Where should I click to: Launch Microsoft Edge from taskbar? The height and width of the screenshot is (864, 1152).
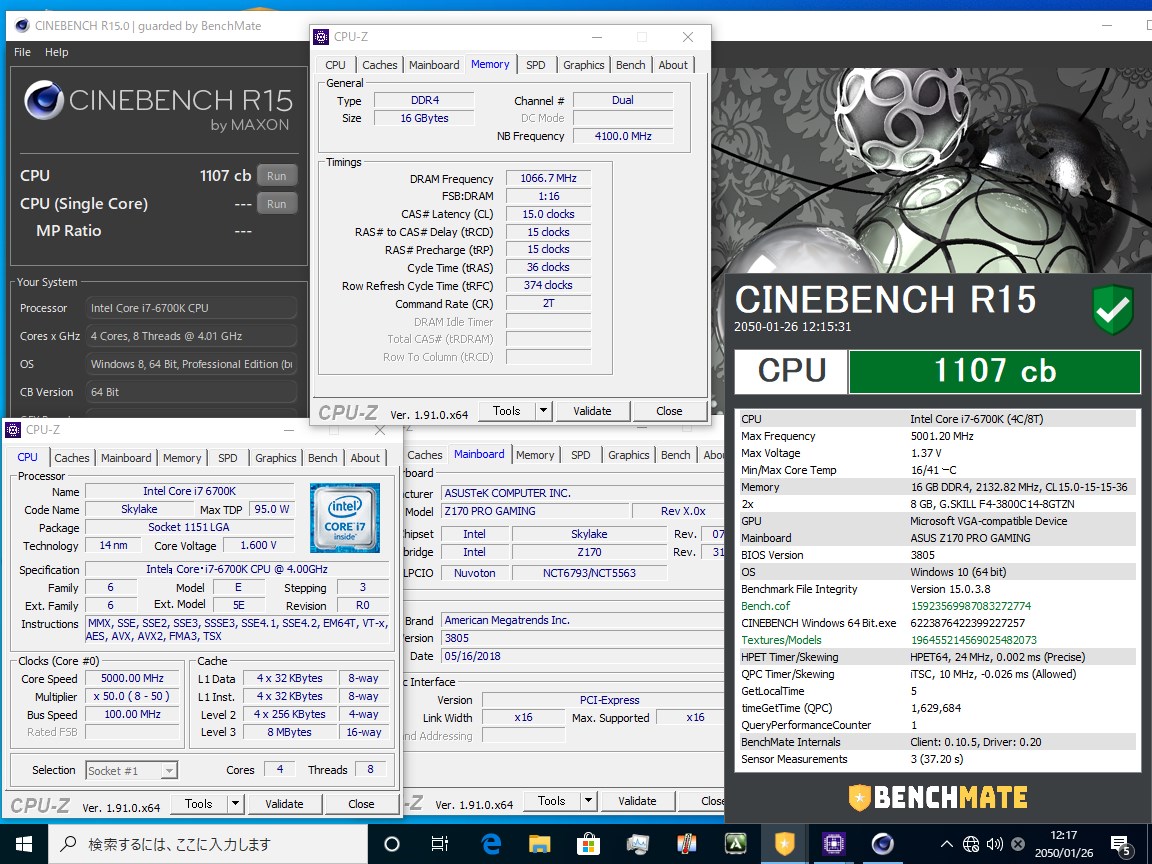pos(490,844)
